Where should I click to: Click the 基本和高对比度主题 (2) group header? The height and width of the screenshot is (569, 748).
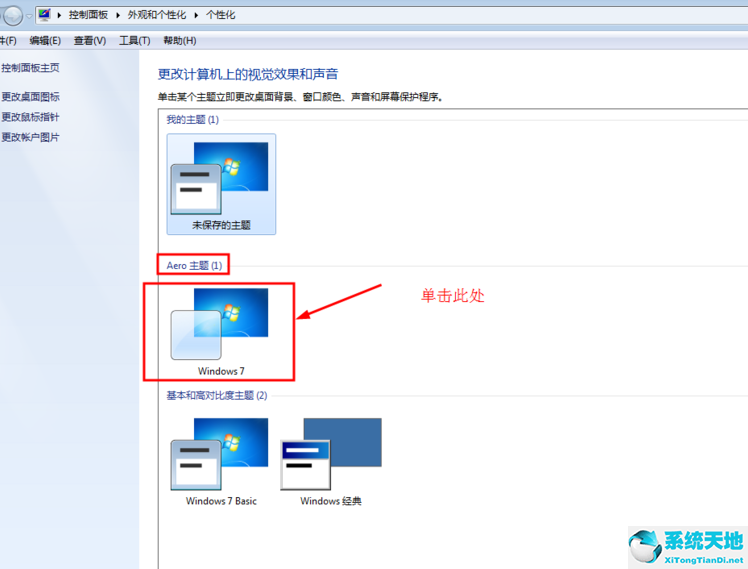click(217, 395)
